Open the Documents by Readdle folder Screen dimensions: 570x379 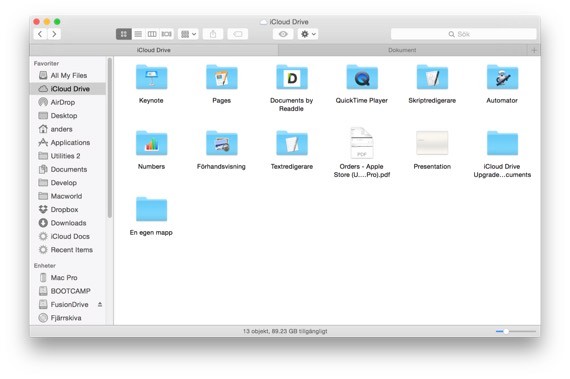292,77
